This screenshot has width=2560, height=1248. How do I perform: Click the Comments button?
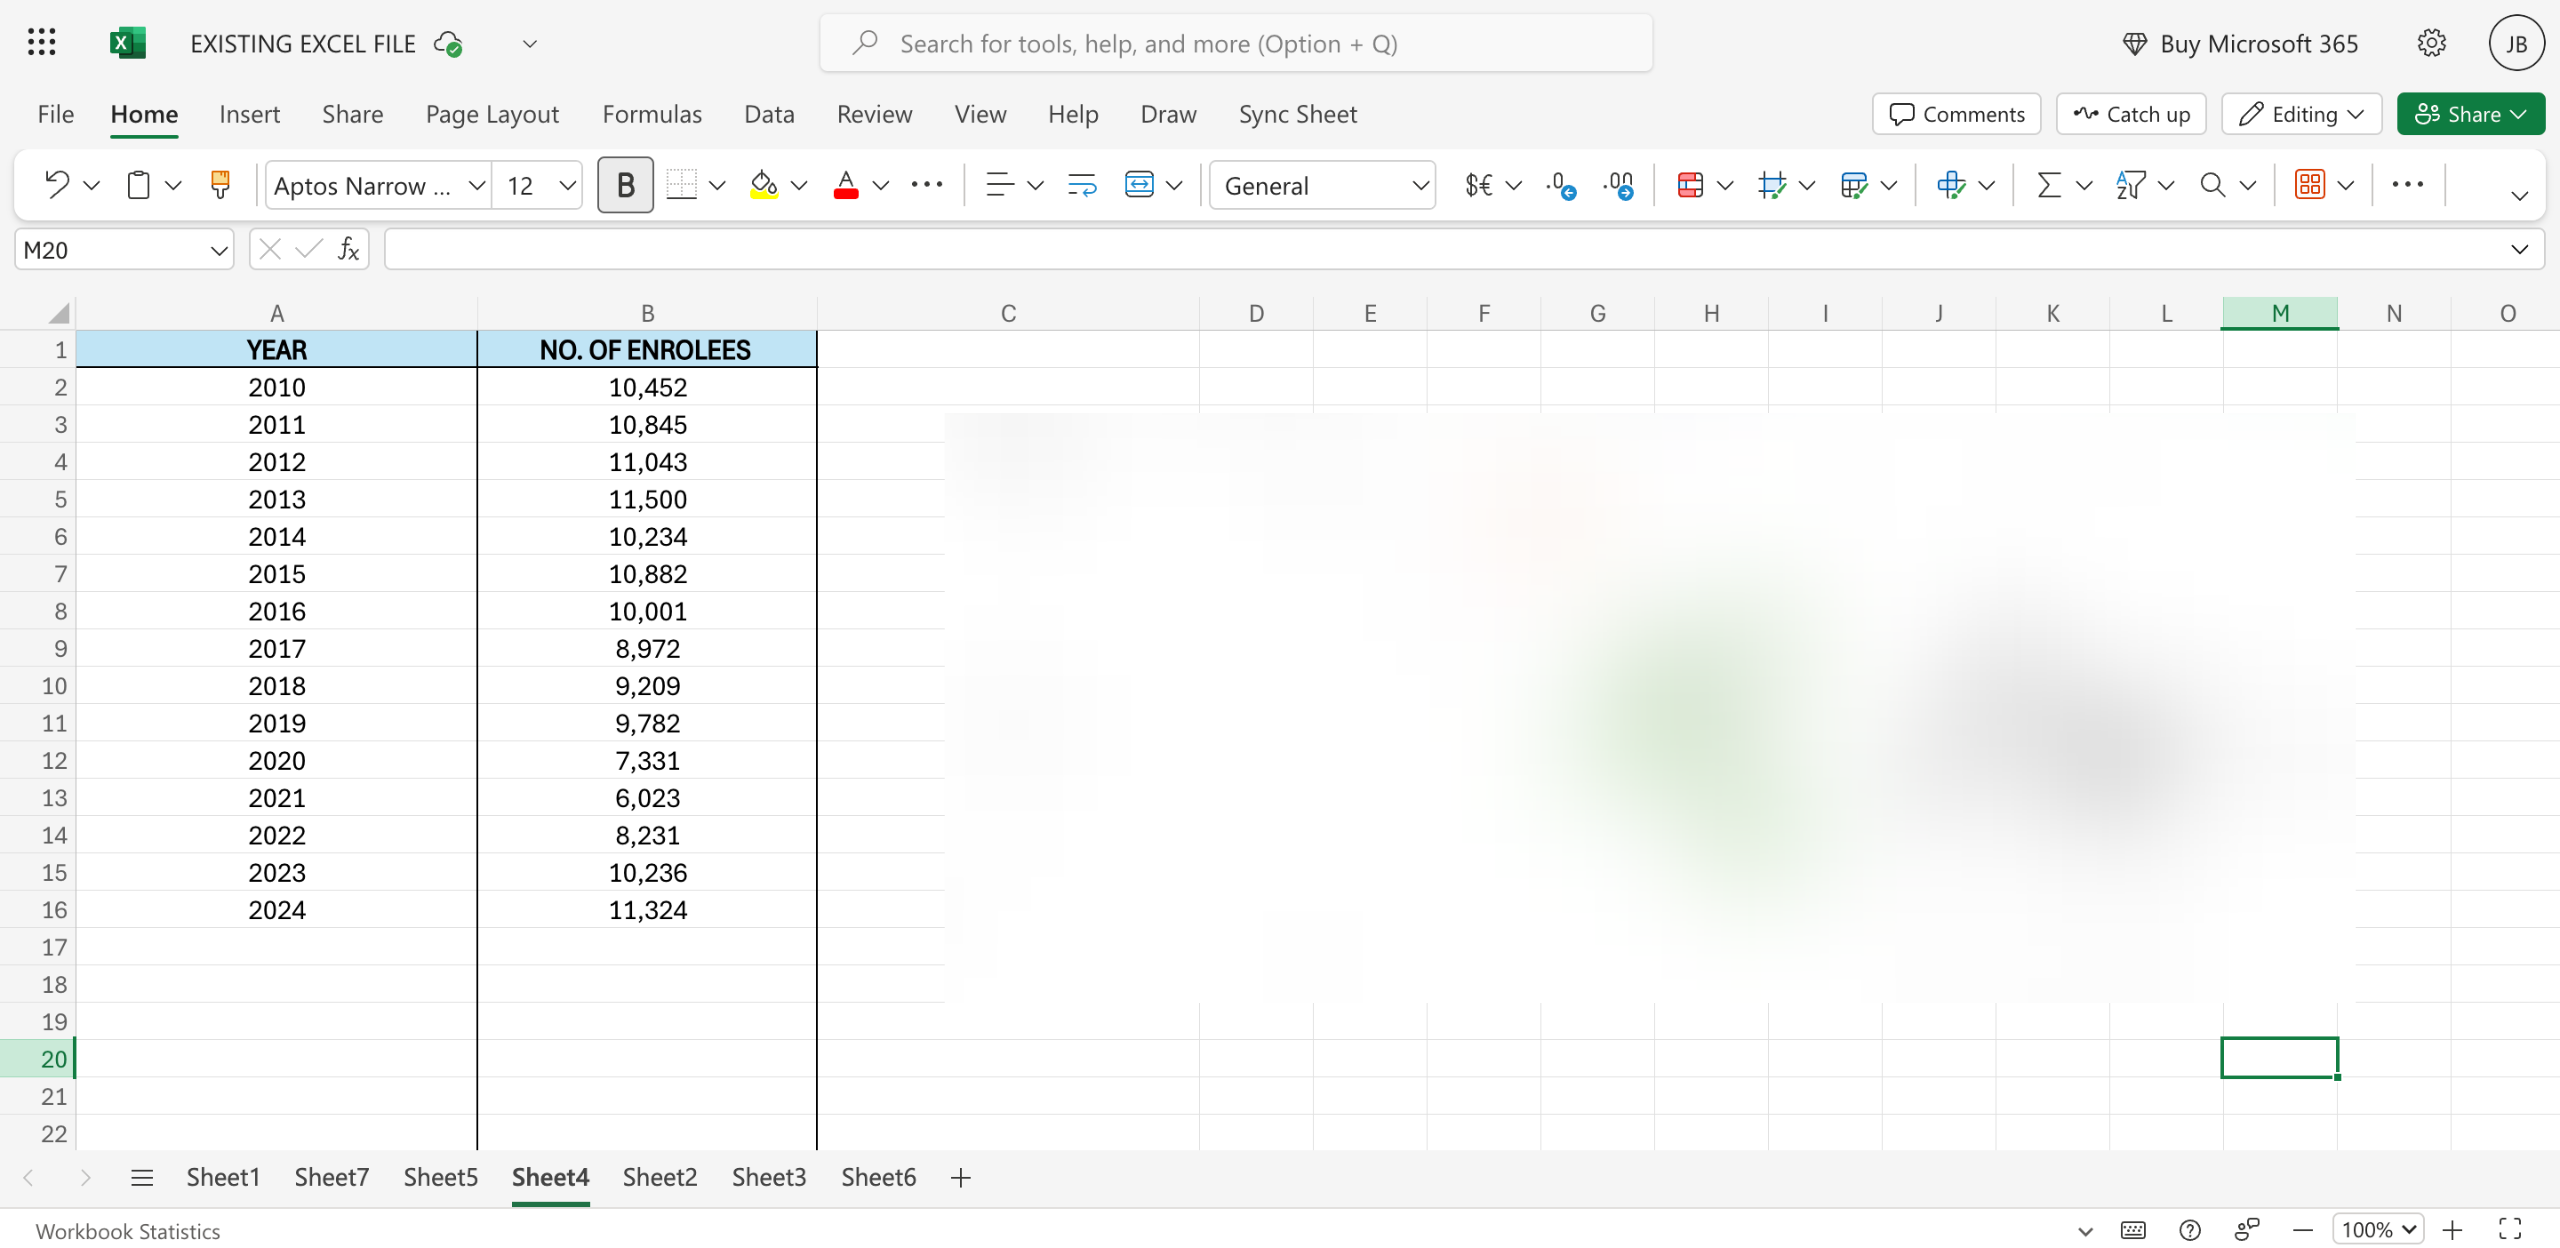click(x=1956, y=114)
